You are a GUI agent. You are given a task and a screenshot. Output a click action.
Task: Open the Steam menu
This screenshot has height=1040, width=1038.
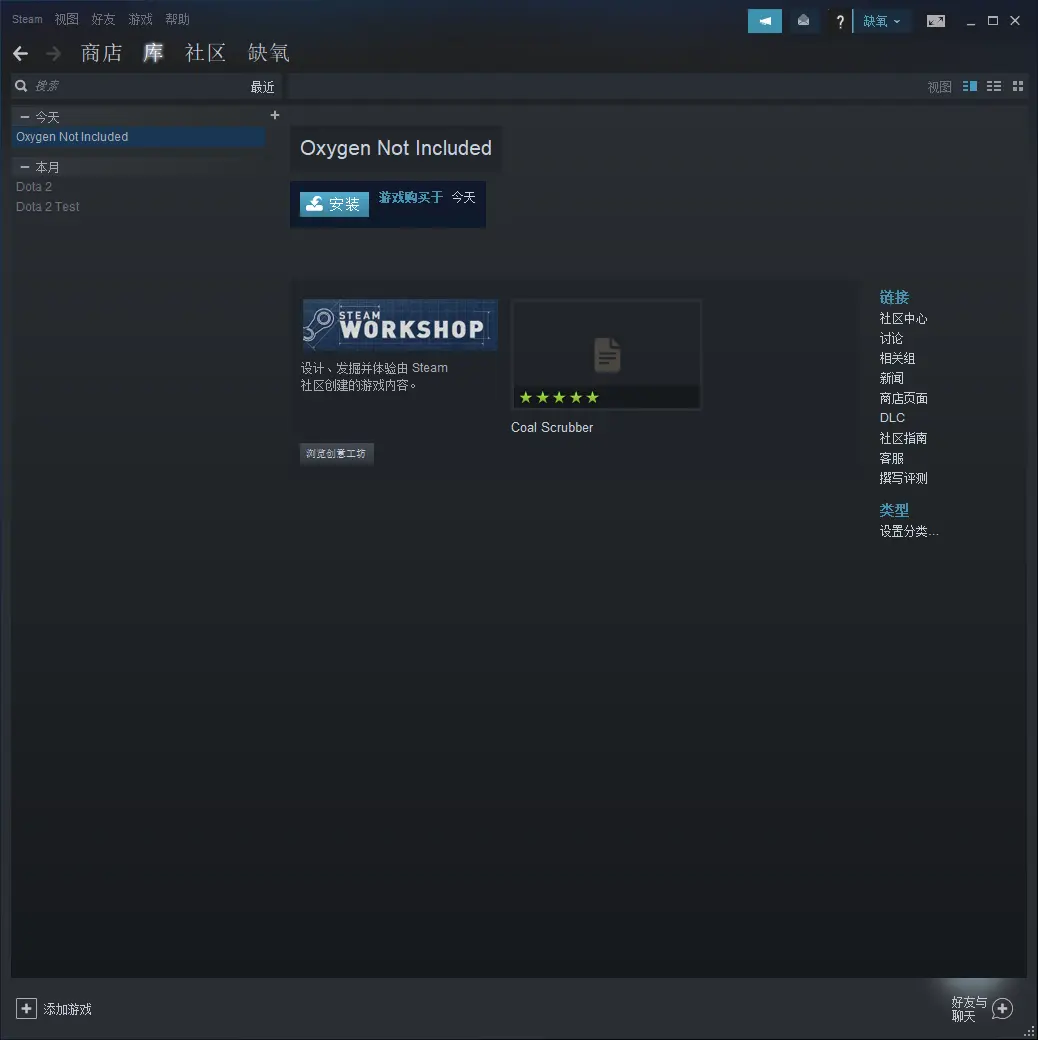tap(27, 19)
